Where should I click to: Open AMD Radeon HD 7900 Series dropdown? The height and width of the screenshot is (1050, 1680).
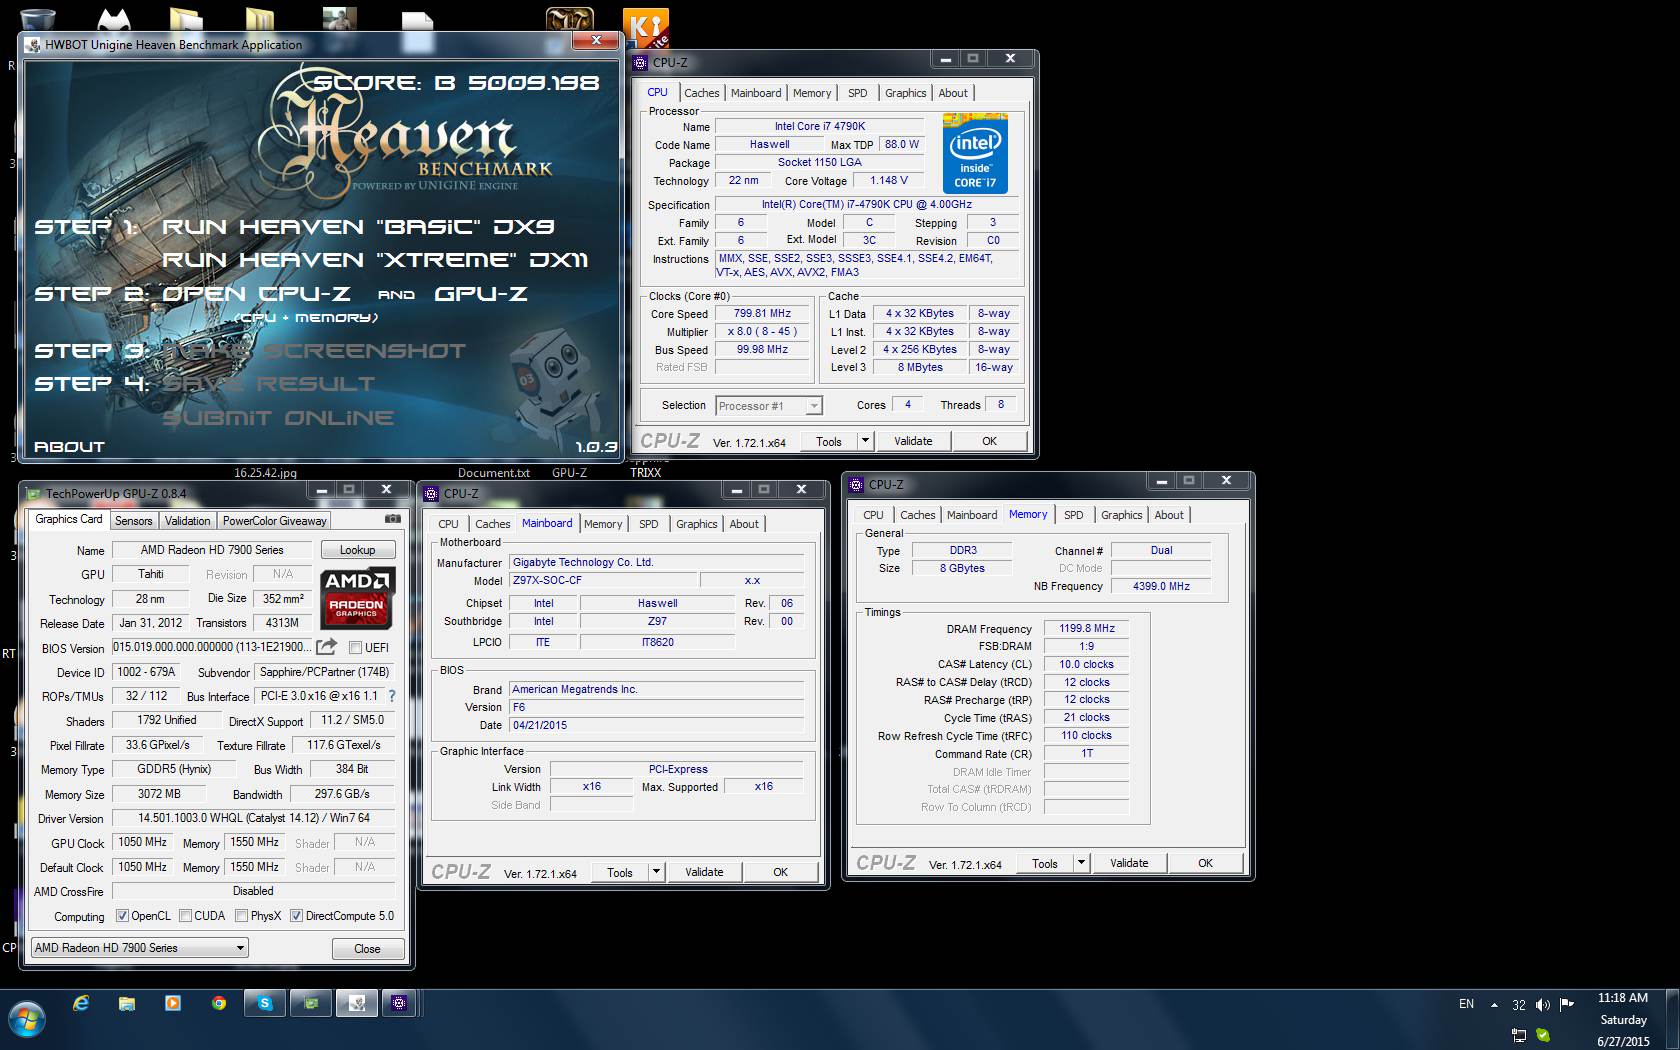[139, 948]
